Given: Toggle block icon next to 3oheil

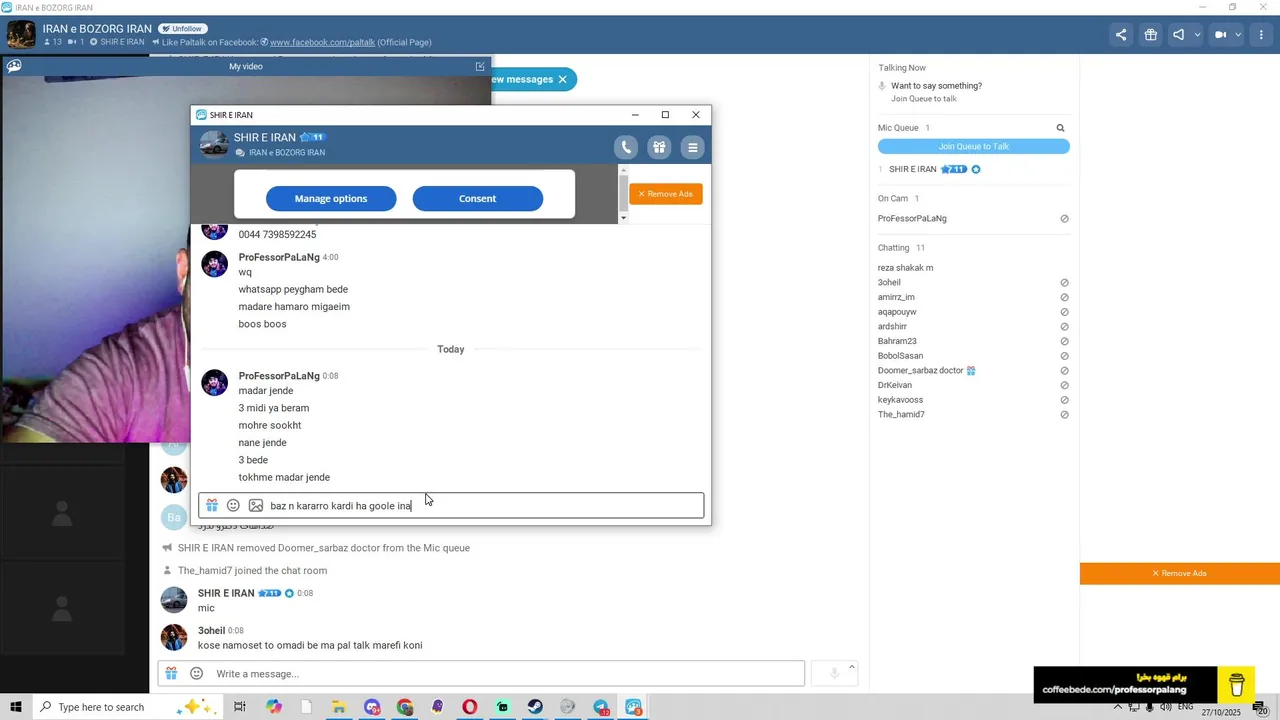Looking at the screenshot, I should (x=1065, y=283).
